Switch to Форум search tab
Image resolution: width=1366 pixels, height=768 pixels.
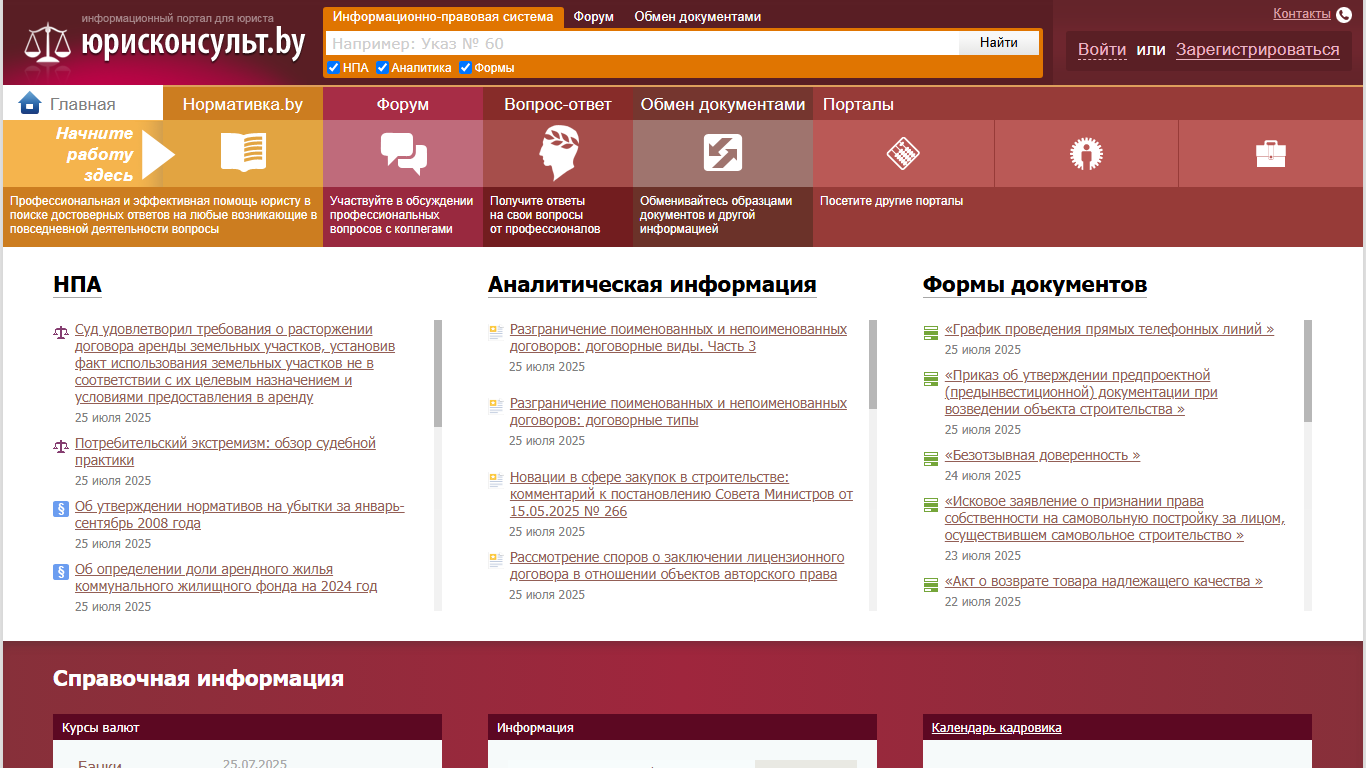tap(594, 17)
